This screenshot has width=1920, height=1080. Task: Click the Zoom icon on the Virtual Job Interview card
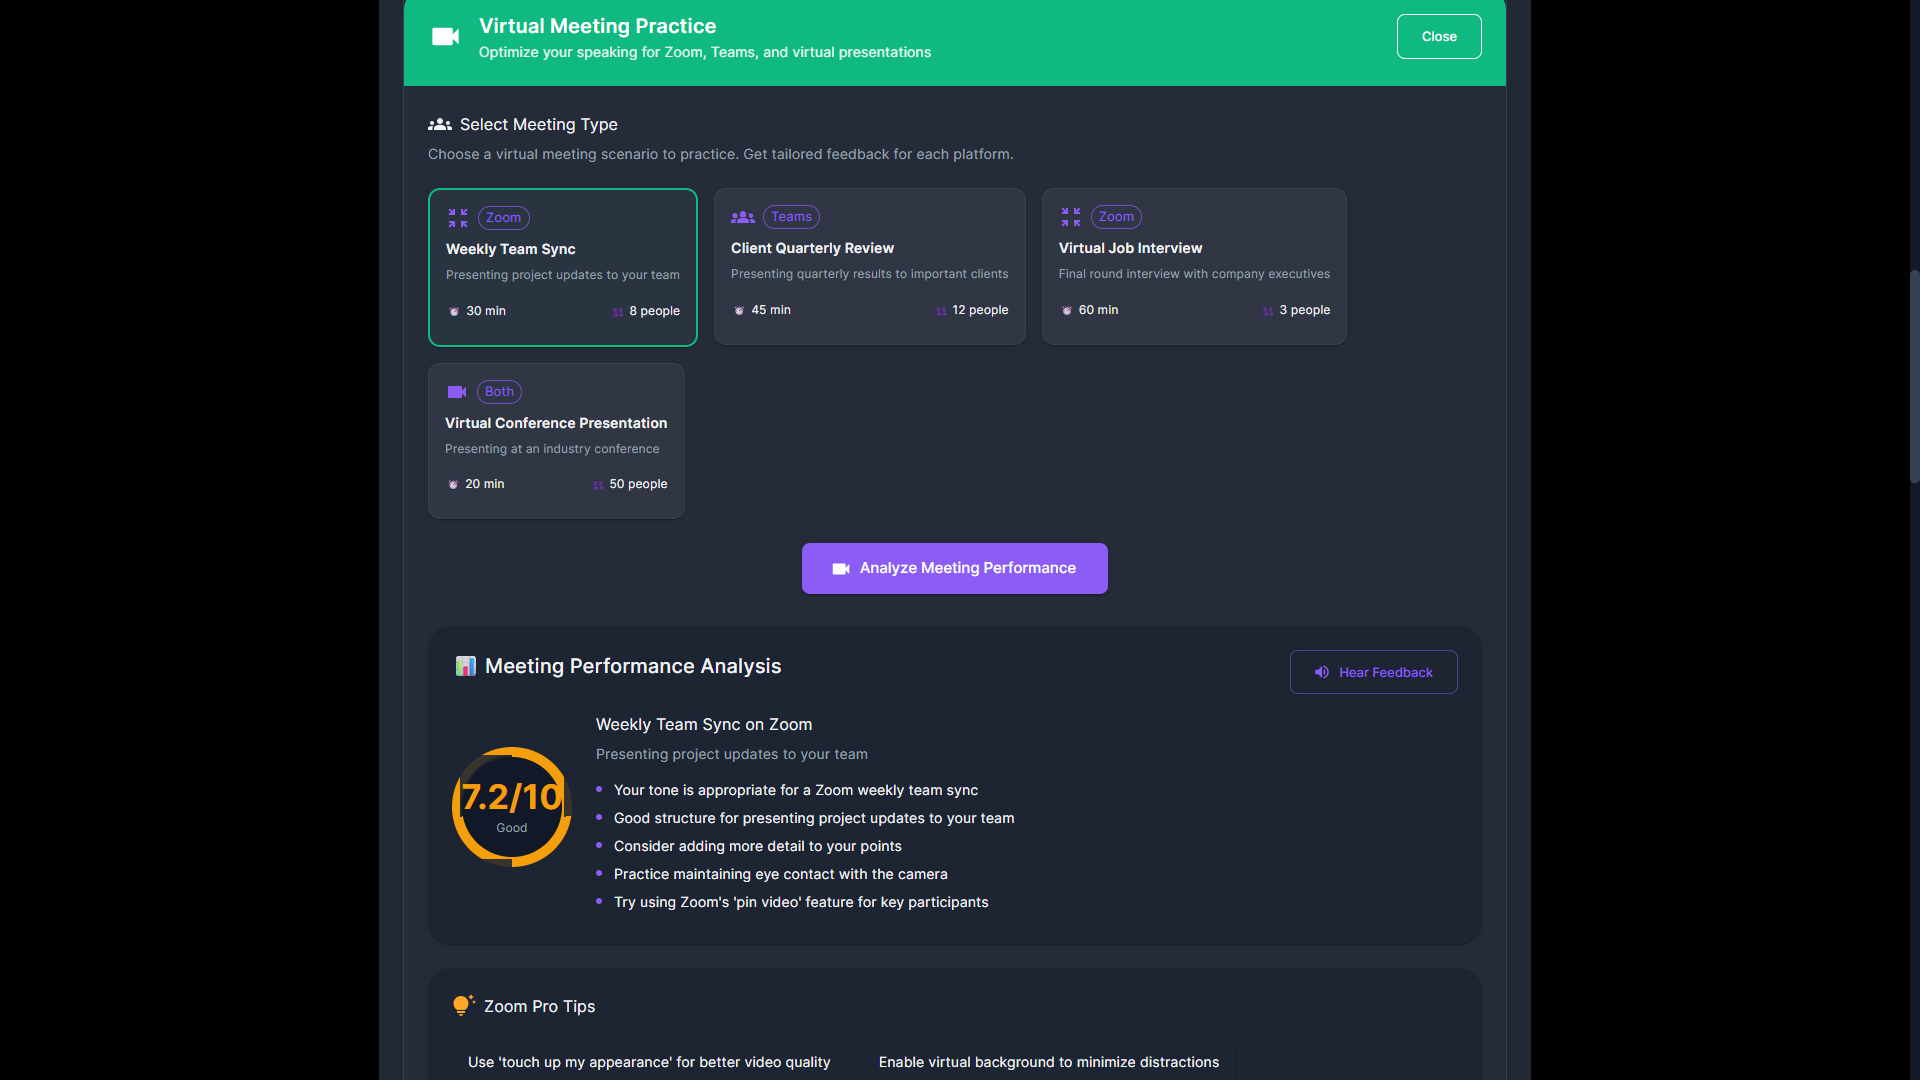[x=1070, y=217]
